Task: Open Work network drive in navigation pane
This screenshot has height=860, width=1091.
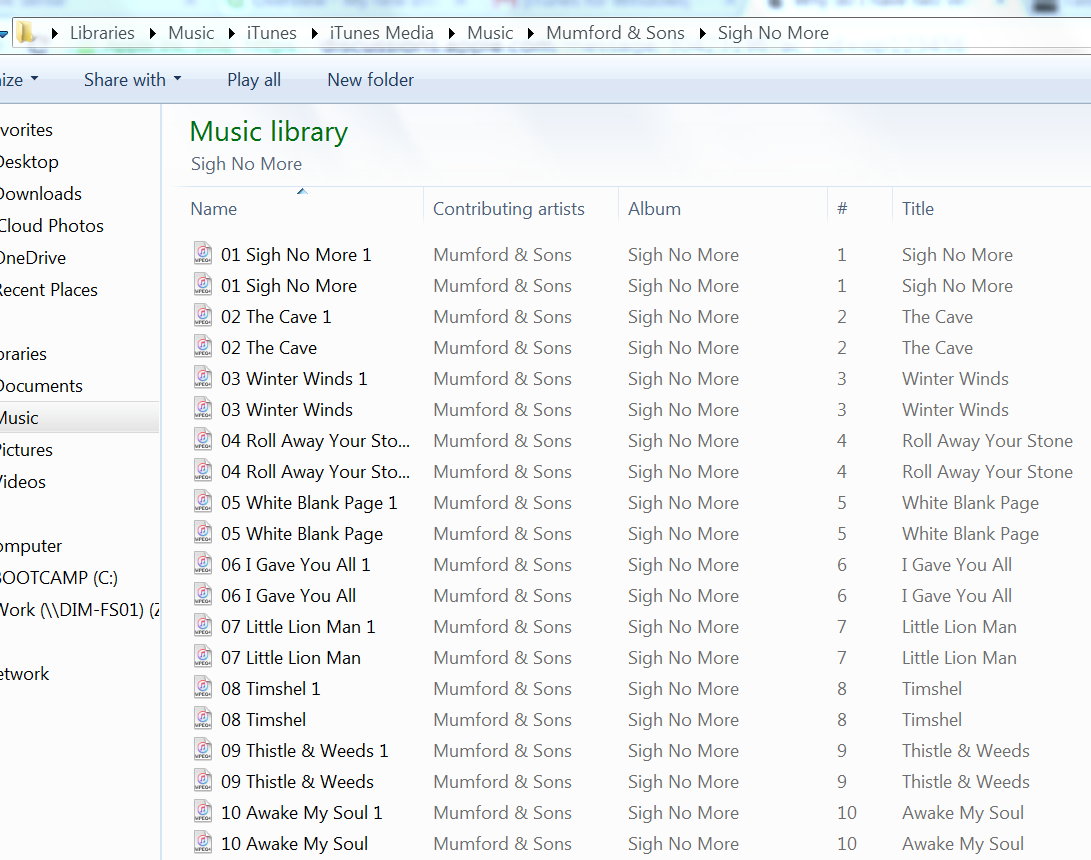Action: click(79, 610)
